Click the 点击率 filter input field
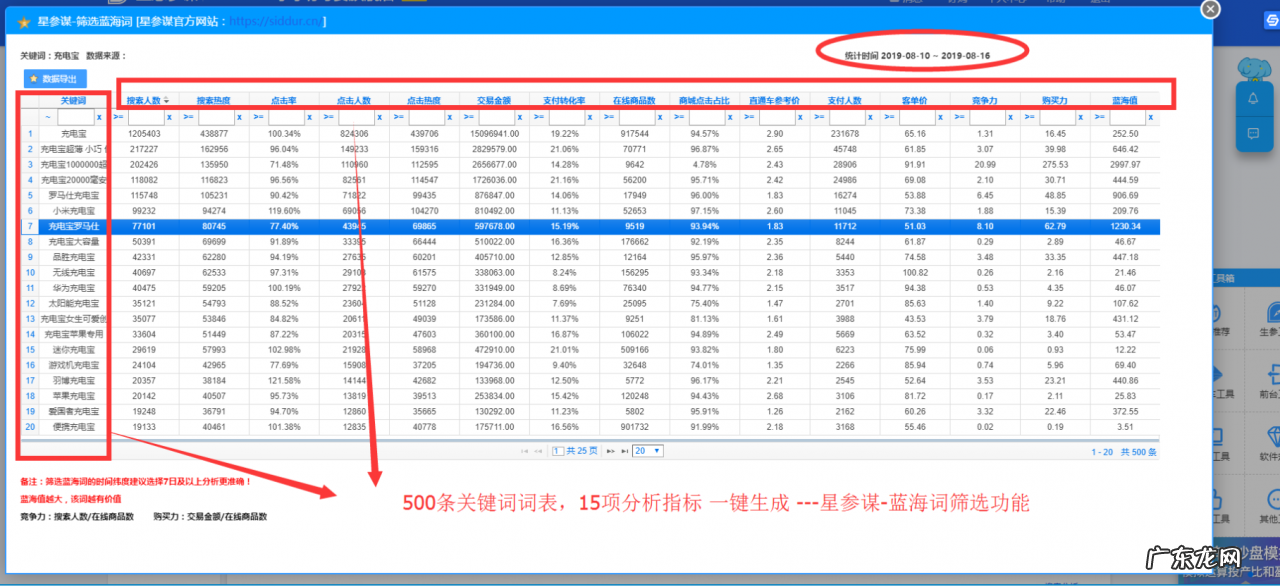The height and width of the screenshot is (587, 1280). (284, 117)
